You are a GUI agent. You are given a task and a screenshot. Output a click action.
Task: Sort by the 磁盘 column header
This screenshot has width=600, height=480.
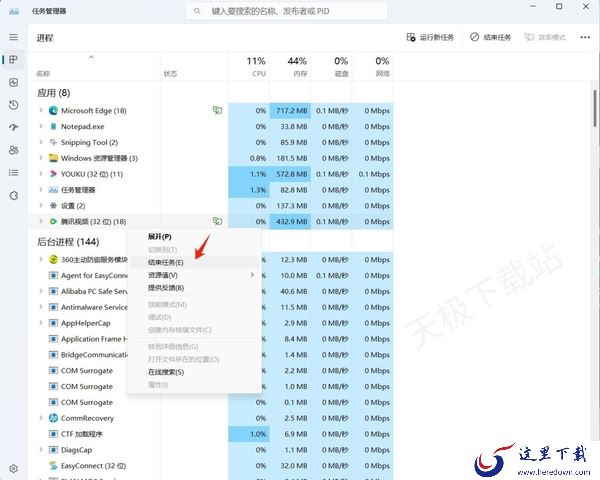point(331,66)
